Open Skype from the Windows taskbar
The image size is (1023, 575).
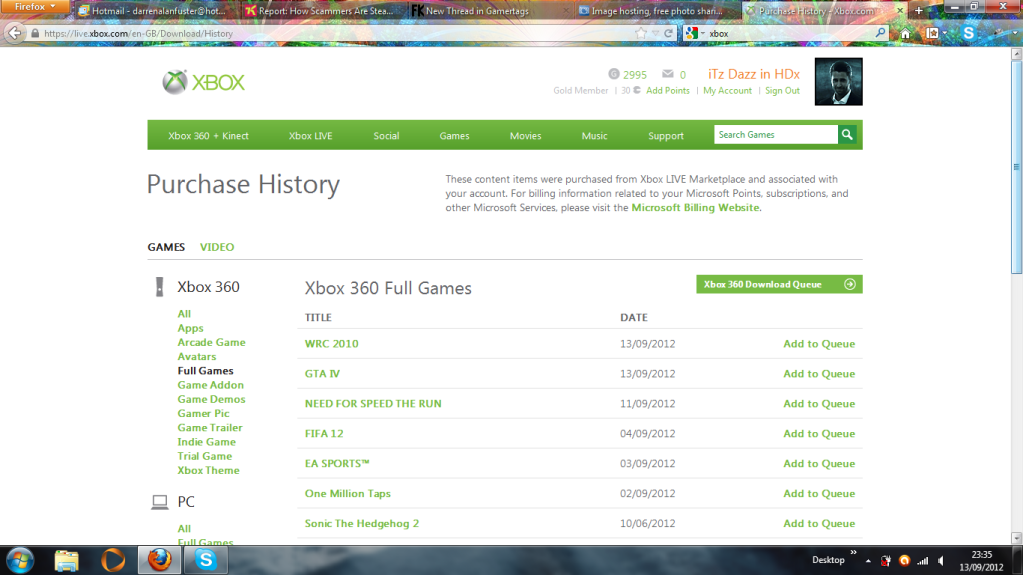(205, 560)
